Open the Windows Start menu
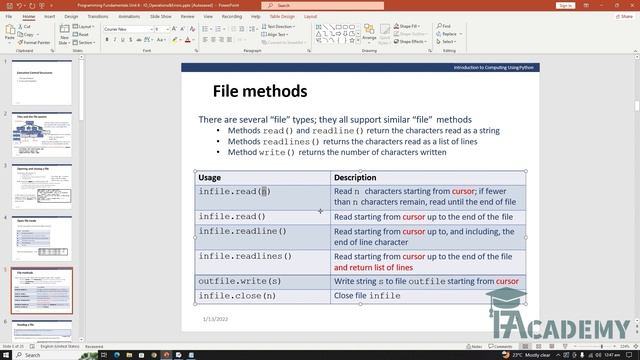This screenshot has height=360, width=640. [6, 355]
